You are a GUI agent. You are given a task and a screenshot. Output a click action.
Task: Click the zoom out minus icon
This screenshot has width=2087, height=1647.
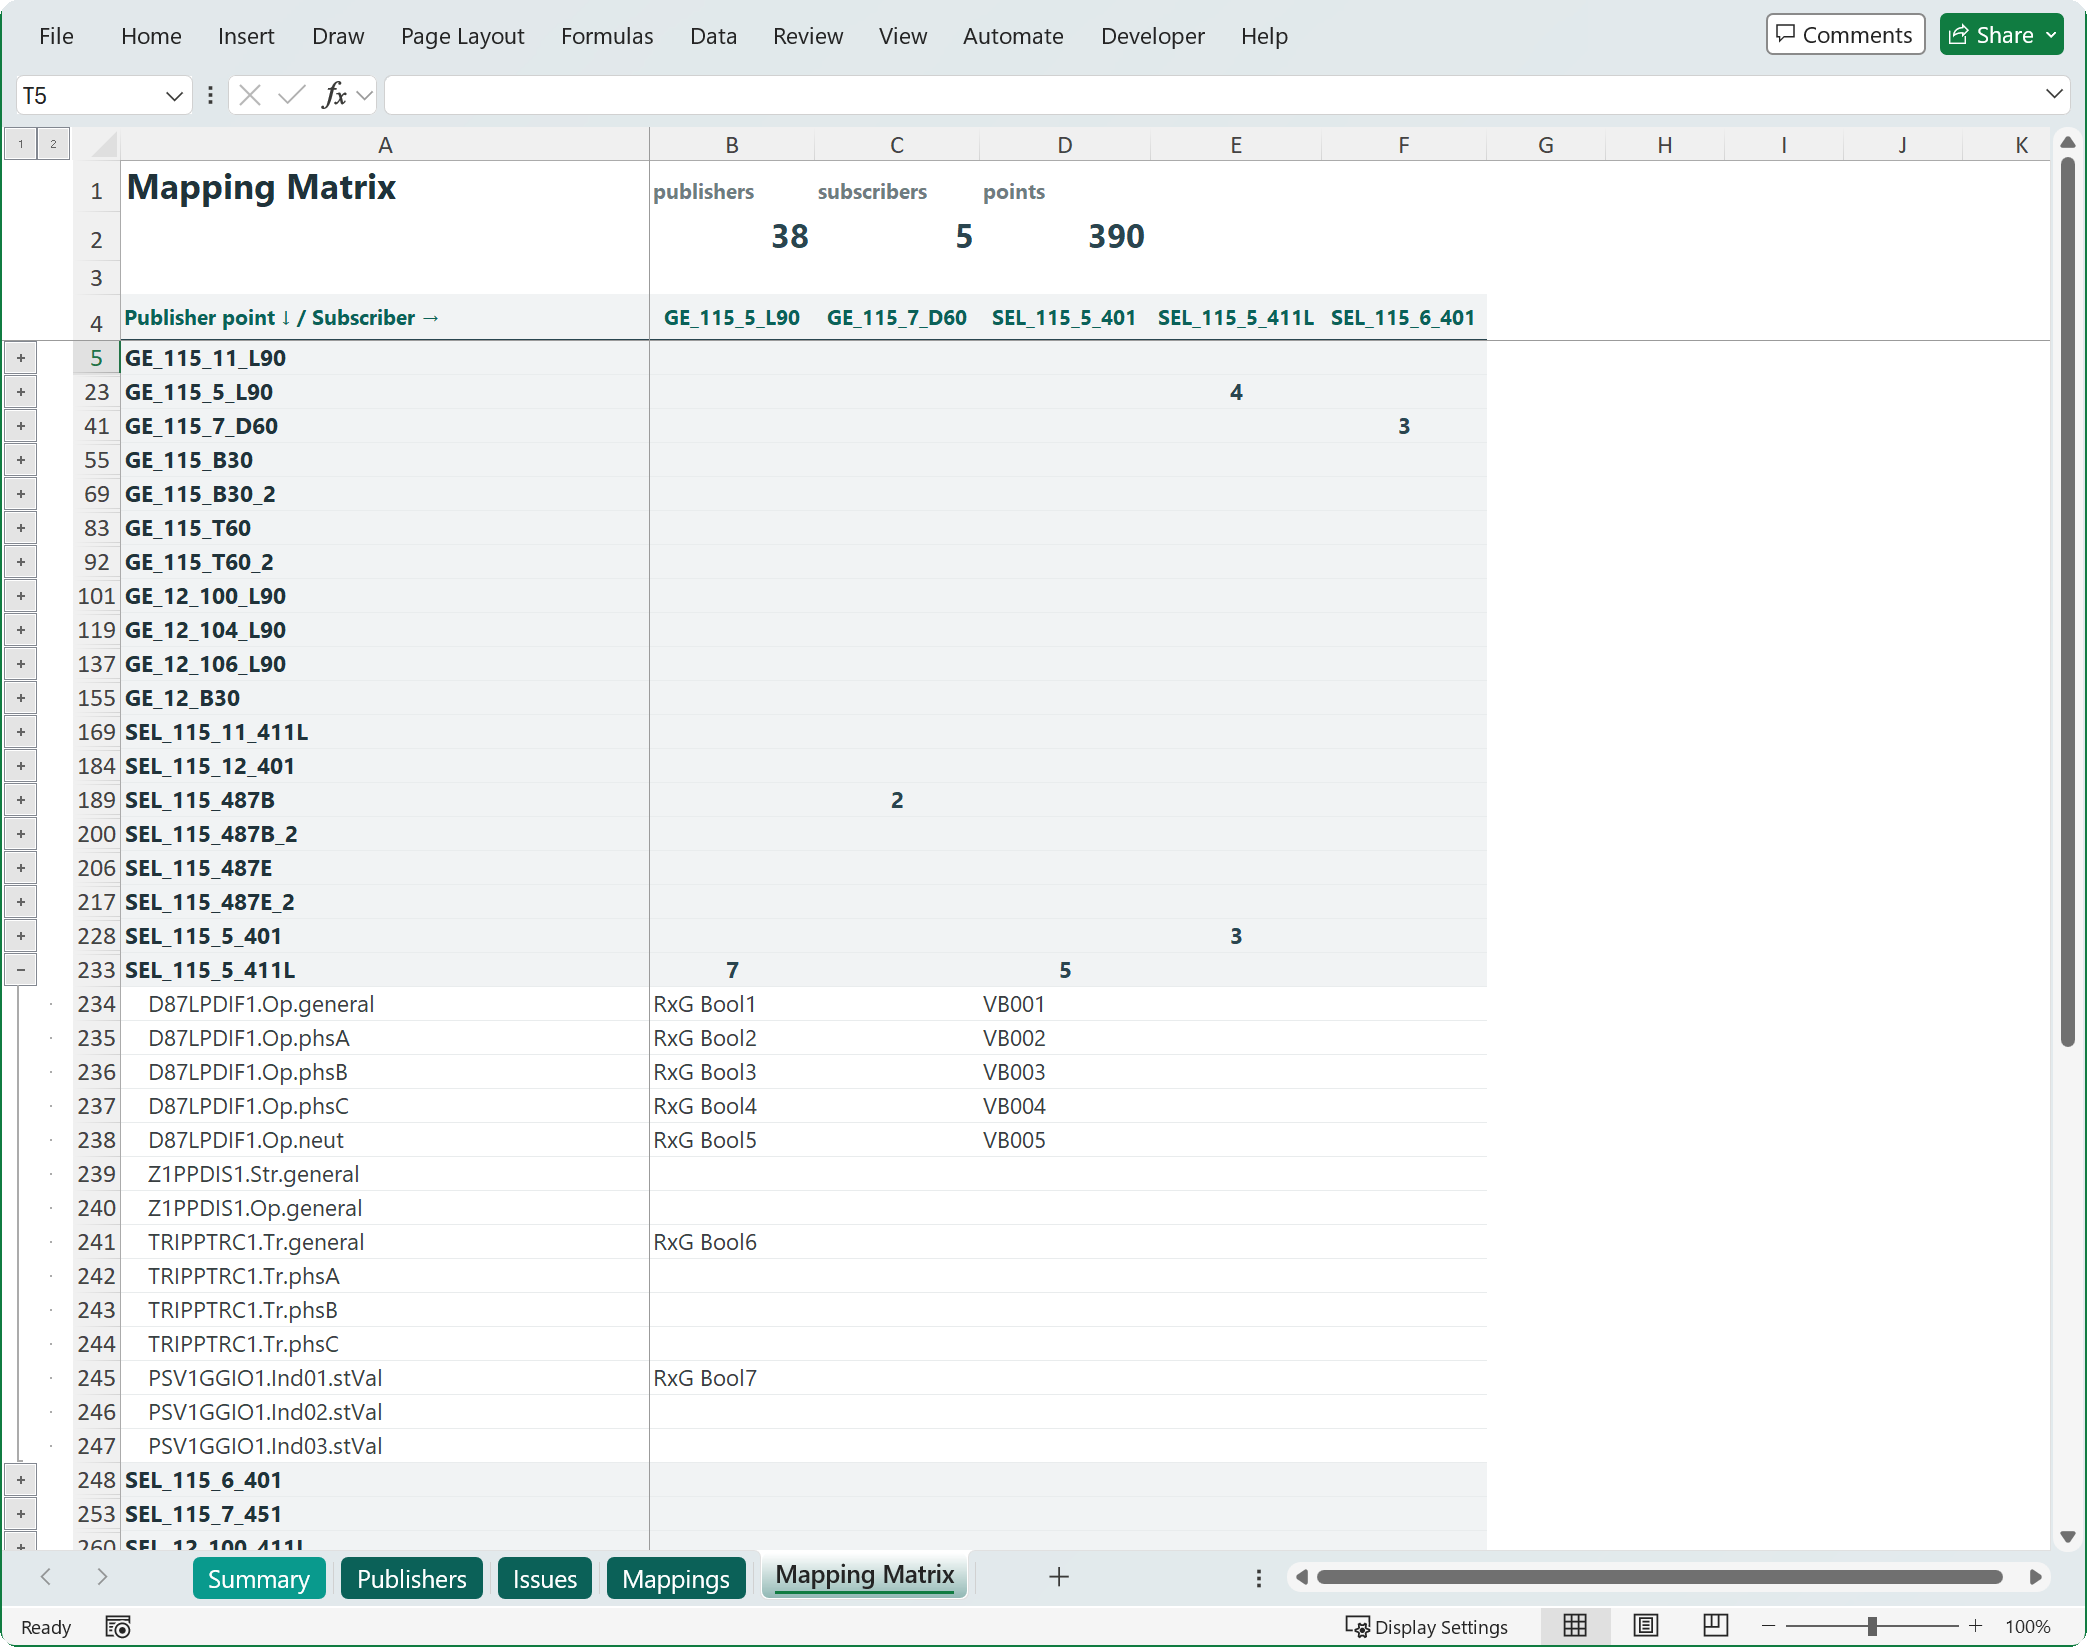[x=1768, y=1626]
